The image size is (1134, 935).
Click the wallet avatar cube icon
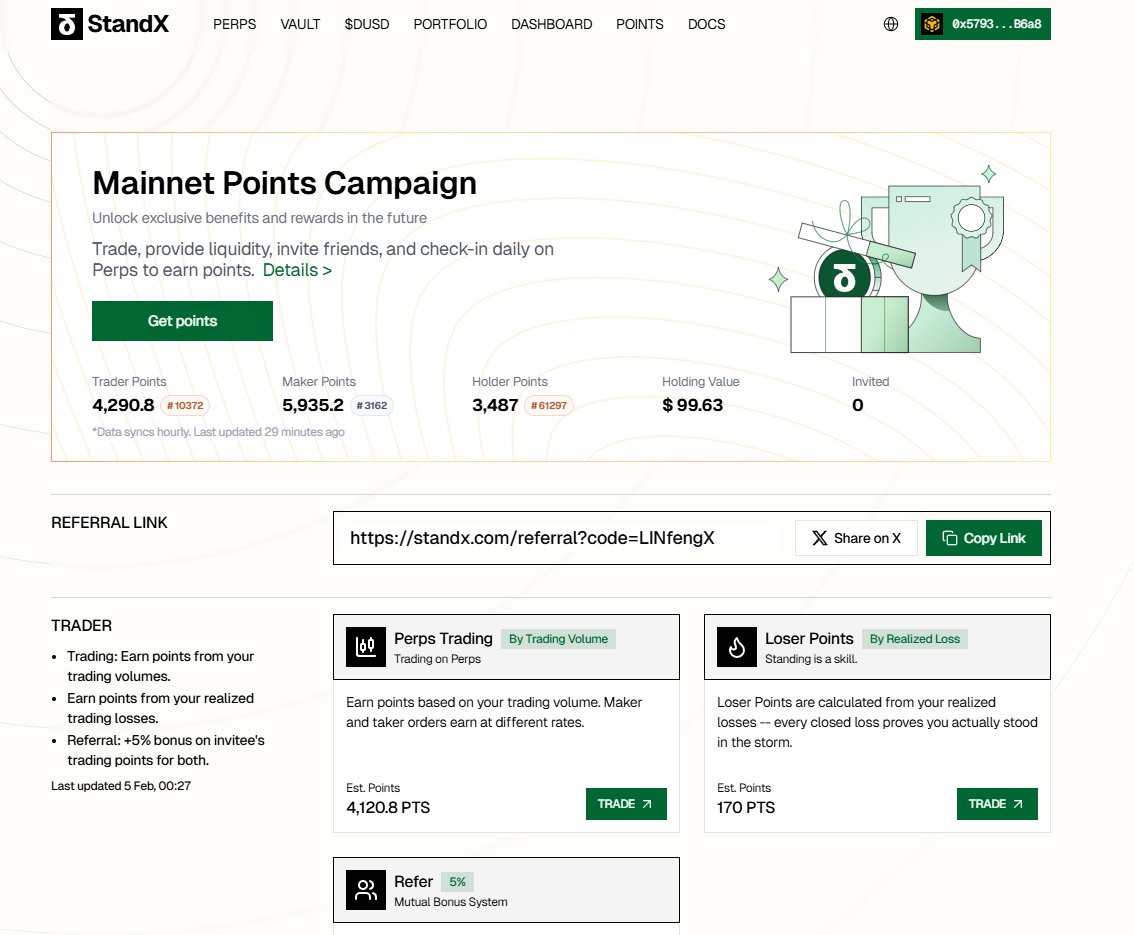coord(932,24)
